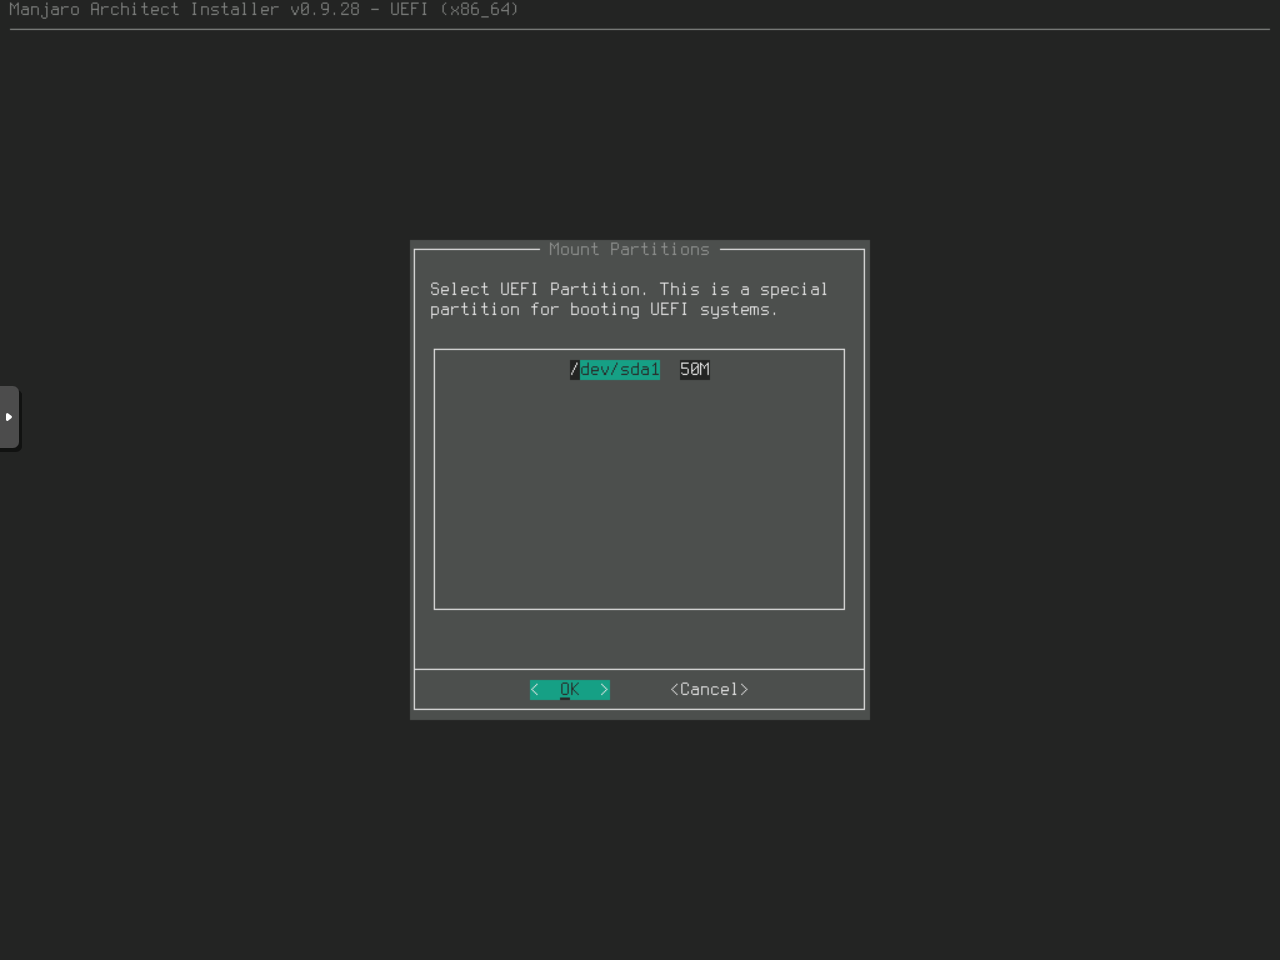1280x960 pixels.
Task: Click the word 'special' in dialog description
Action: pyautogui.click(x=793, y=290)
